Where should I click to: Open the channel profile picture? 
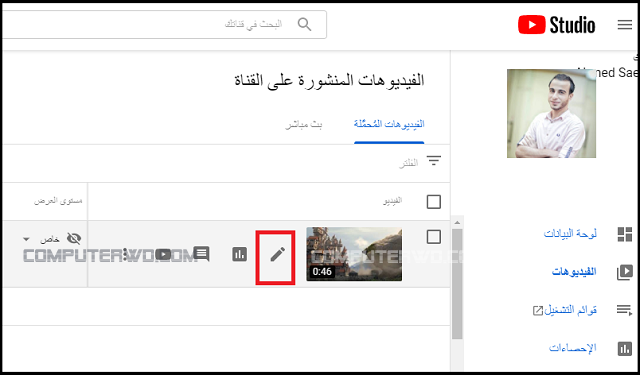point(551,113)
